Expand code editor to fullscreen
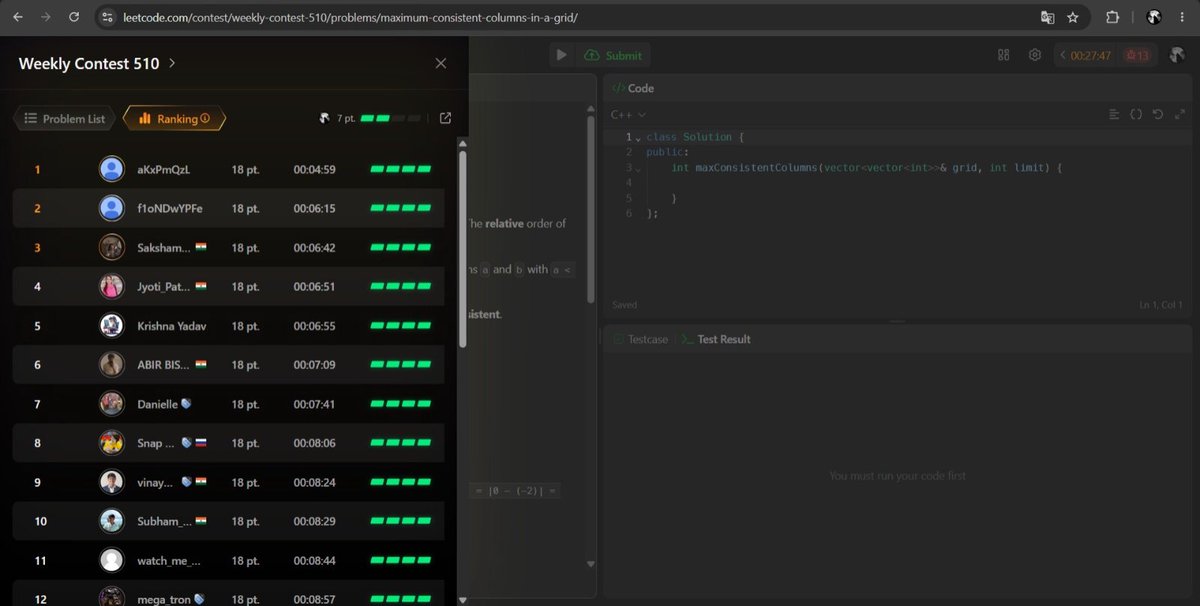The image size is (1200, 606). (x=1178, y=114)
